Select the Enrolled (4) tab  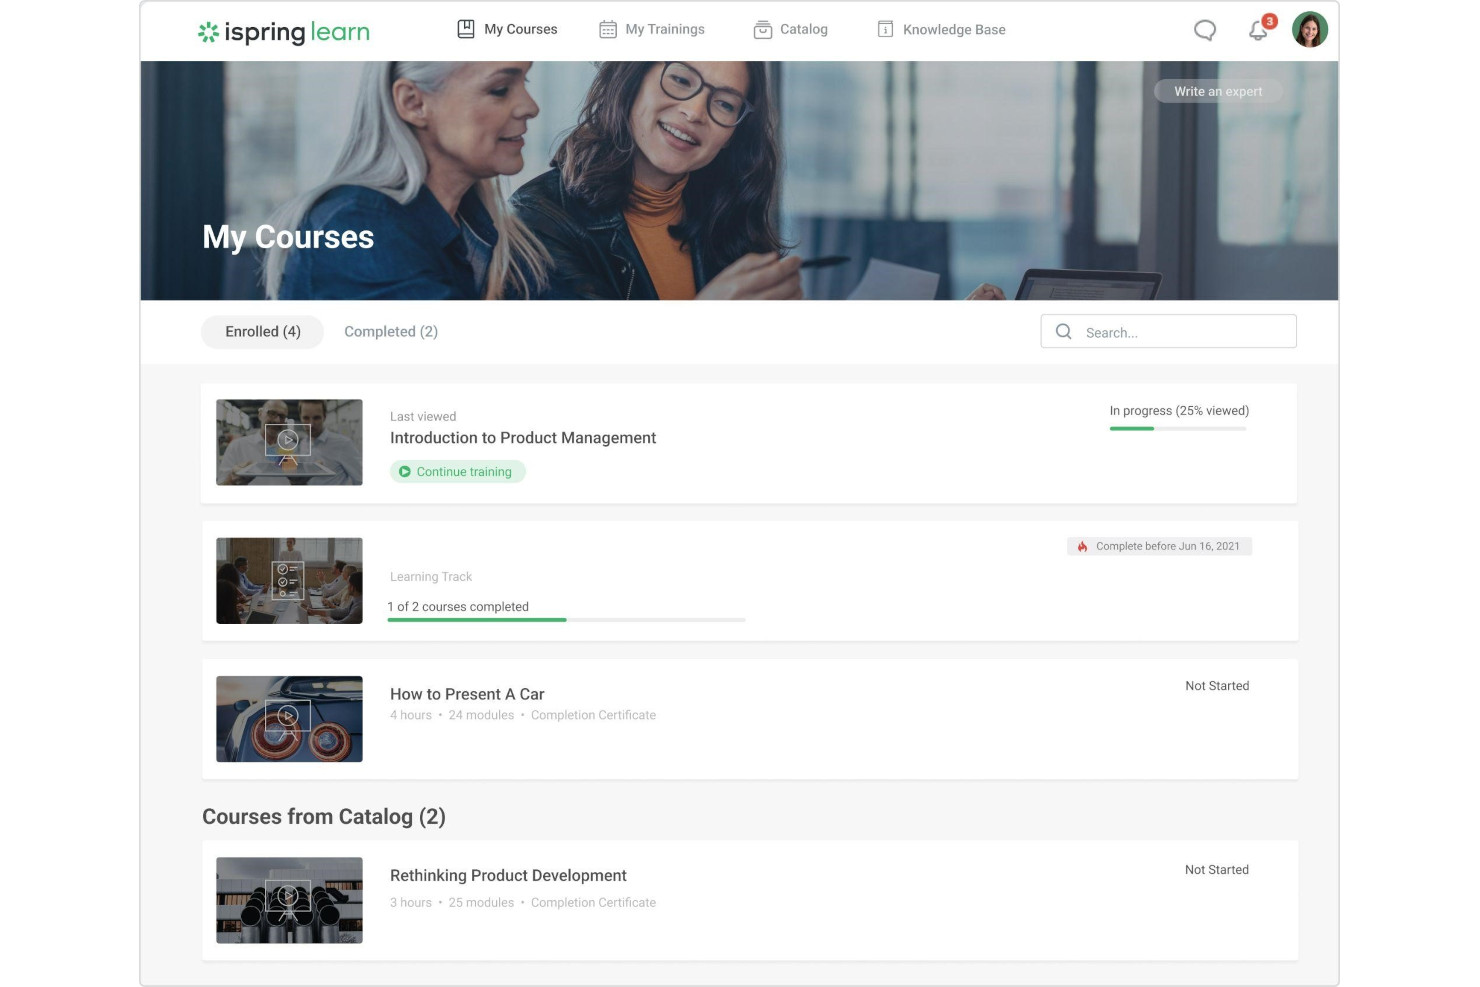(x=263, y=332)
